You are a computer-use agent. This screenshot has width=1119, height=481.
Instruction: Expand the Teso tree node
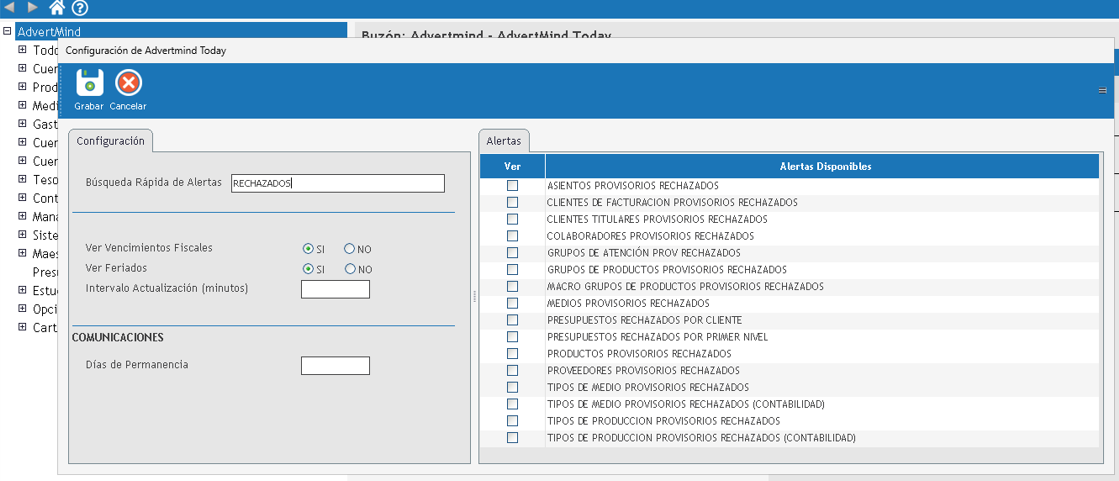(x=22, y=178)
